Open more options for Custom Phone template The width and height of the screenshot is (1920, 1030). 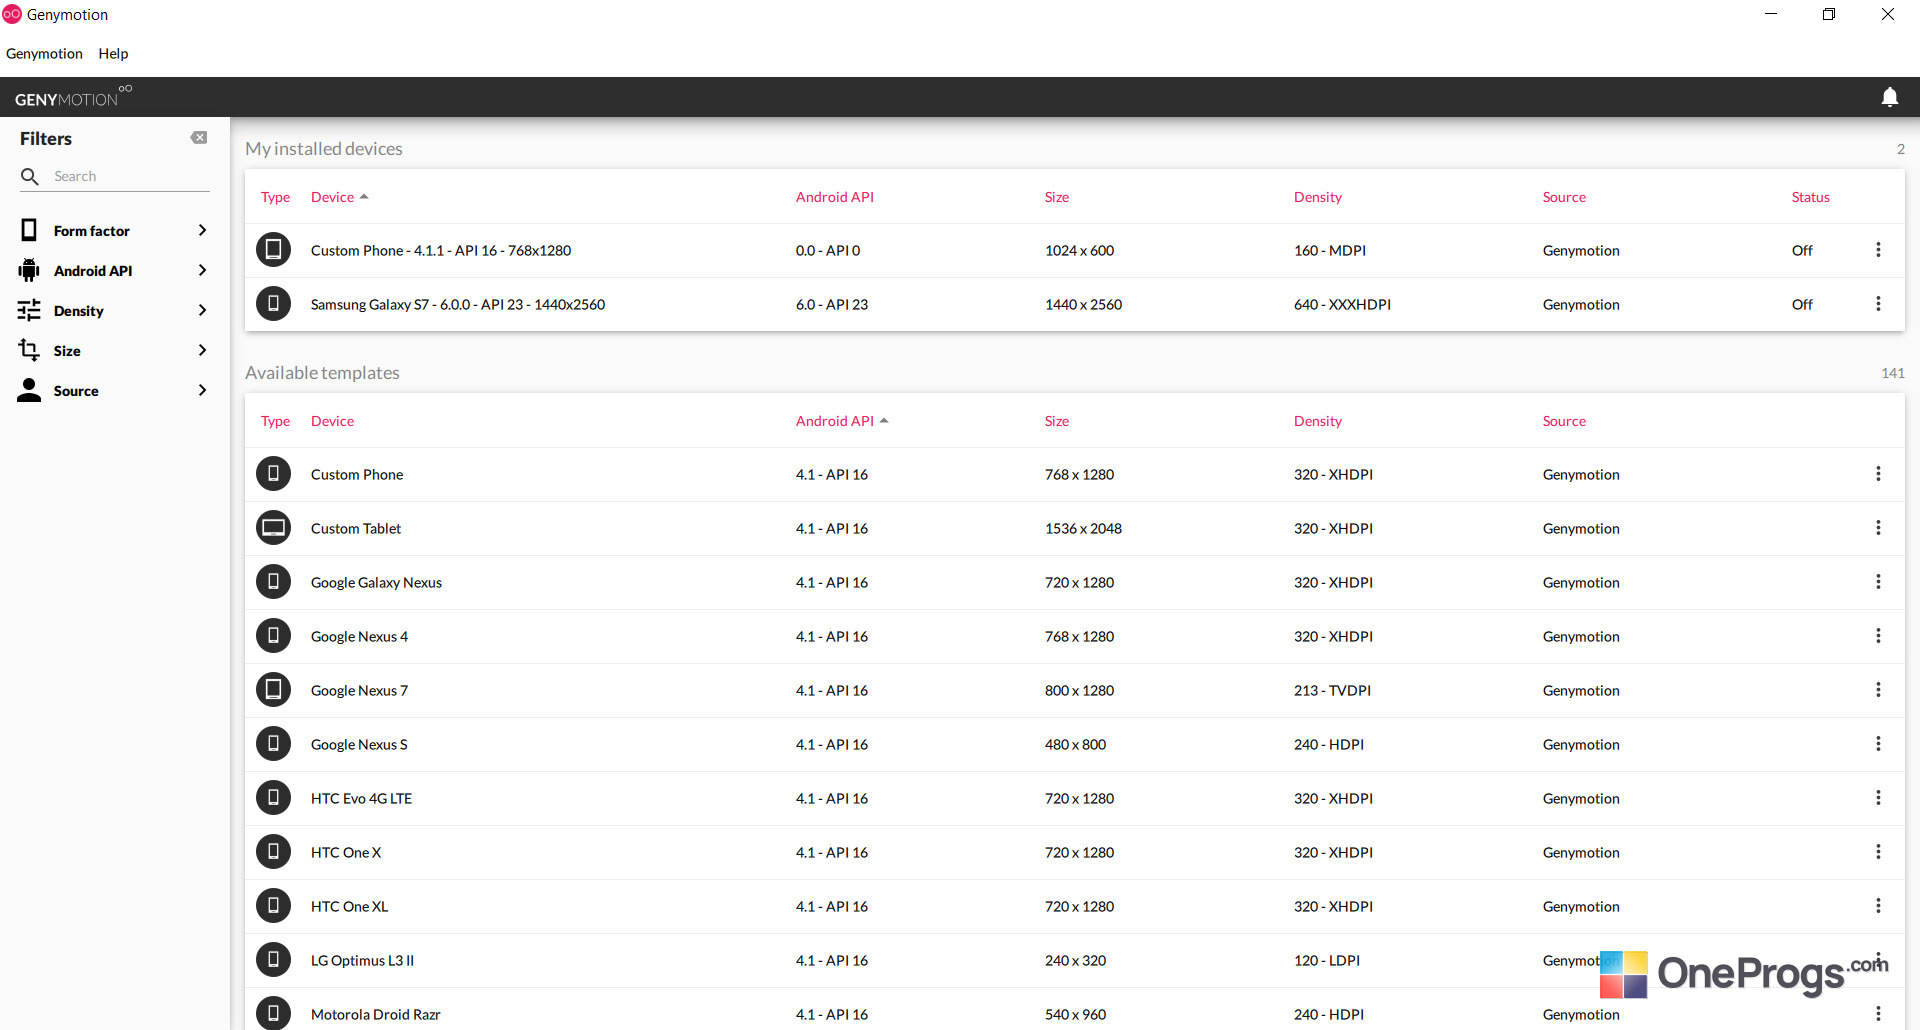point(1878,474)
